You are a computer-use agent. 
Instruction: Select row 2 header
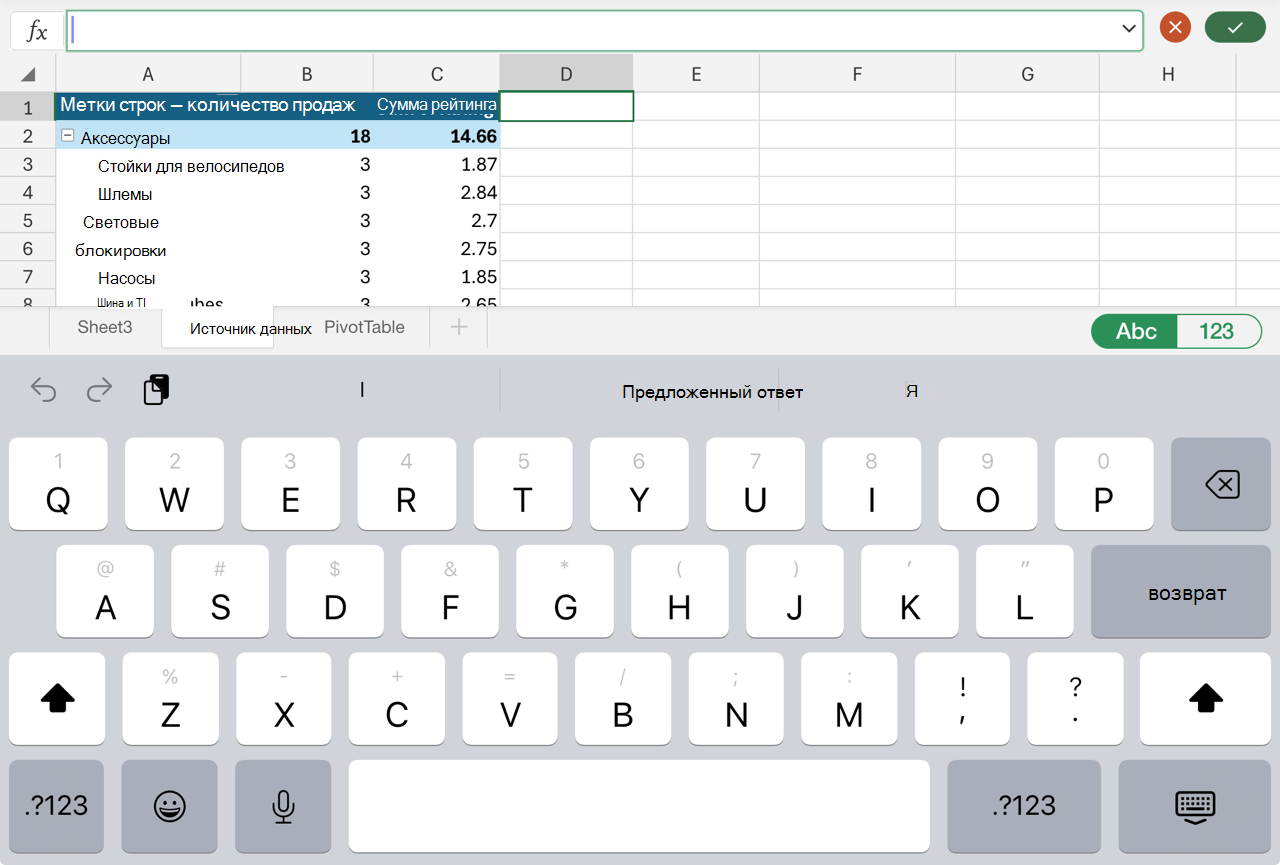(28, 136)
